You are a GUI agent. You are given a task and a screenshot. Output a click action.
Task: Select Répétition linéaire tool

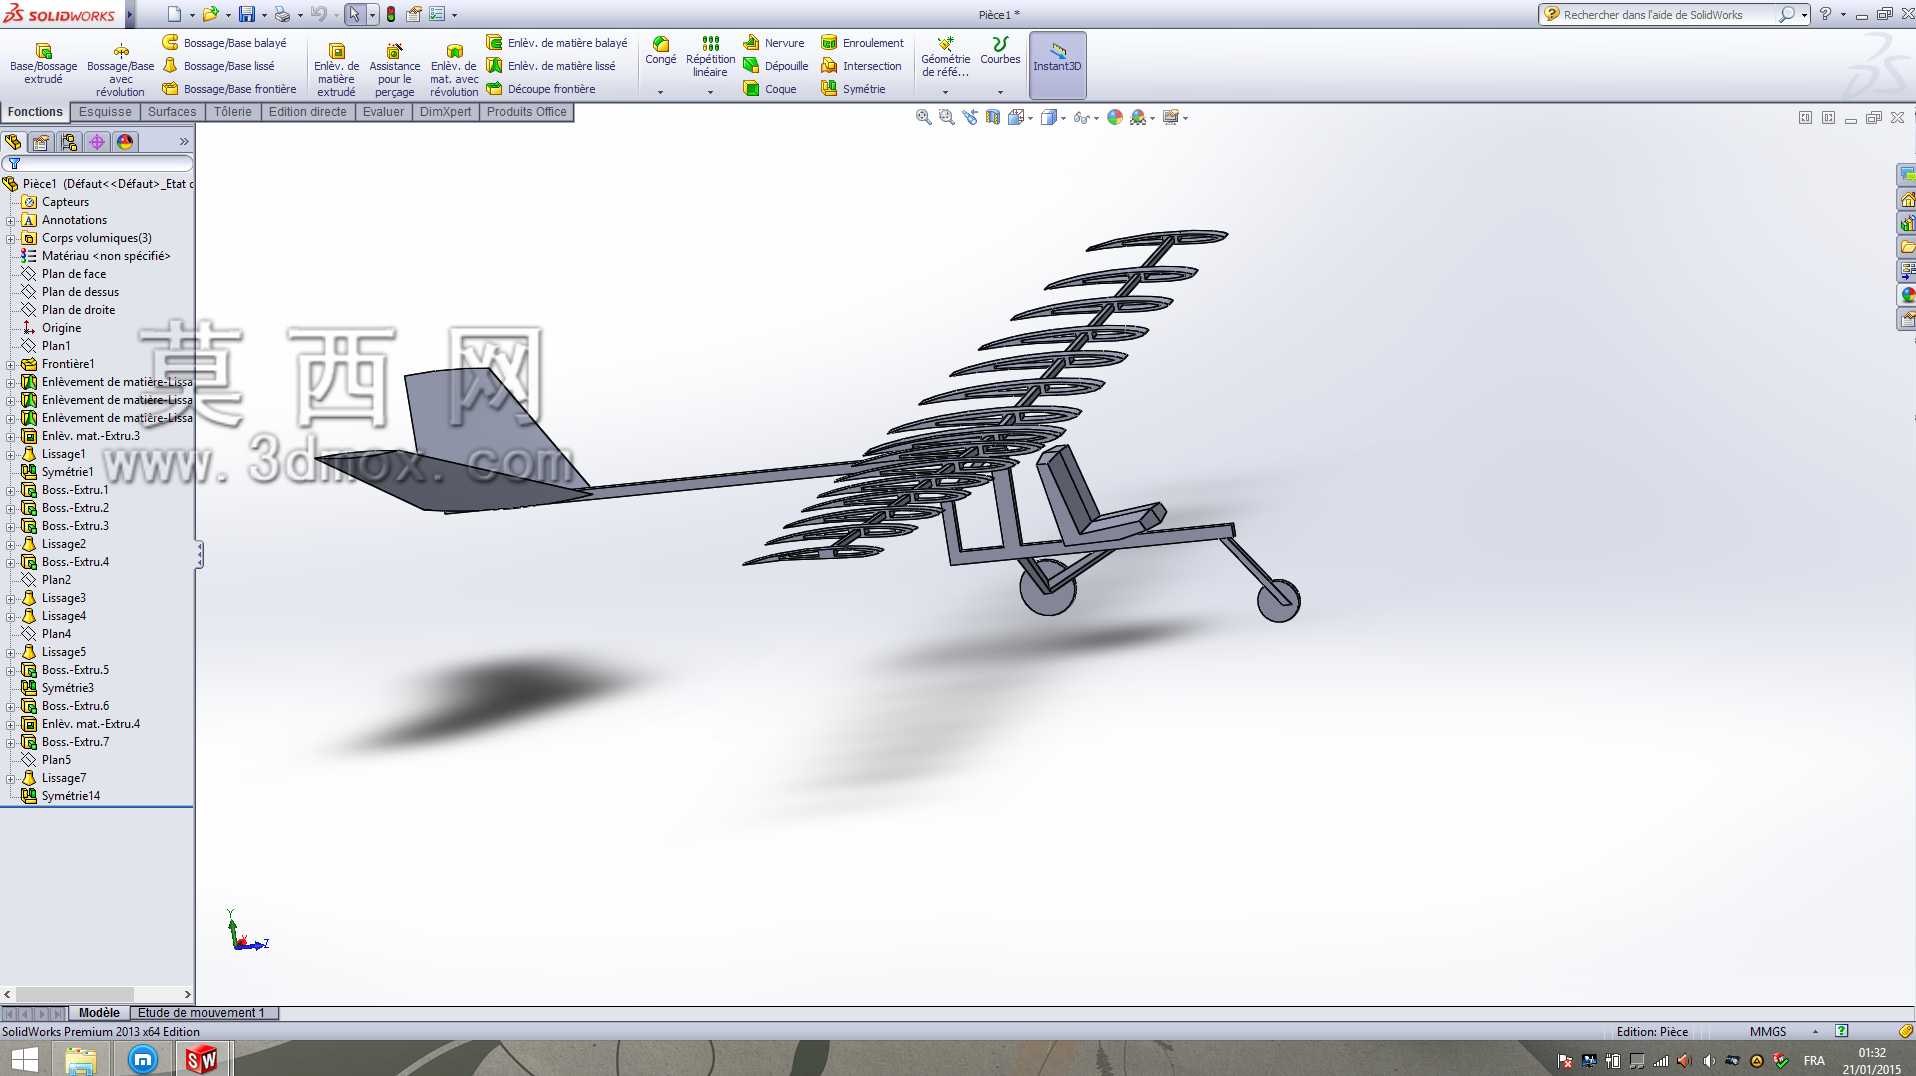[710, 57]
